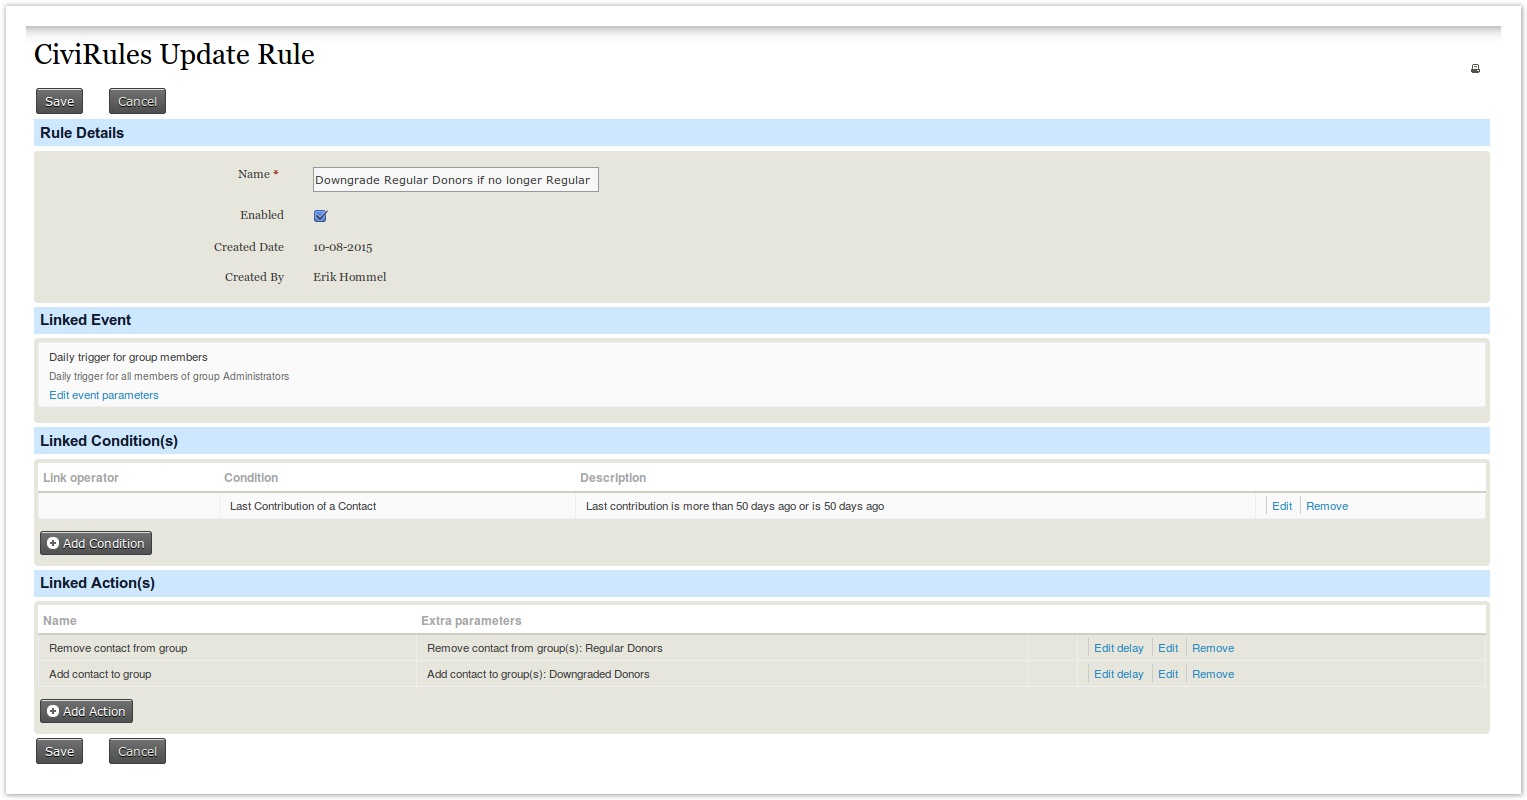This screenshot has height=800, width=1527.
Task: Remove the Last Contribution condition
Action: click(1327, 506)
